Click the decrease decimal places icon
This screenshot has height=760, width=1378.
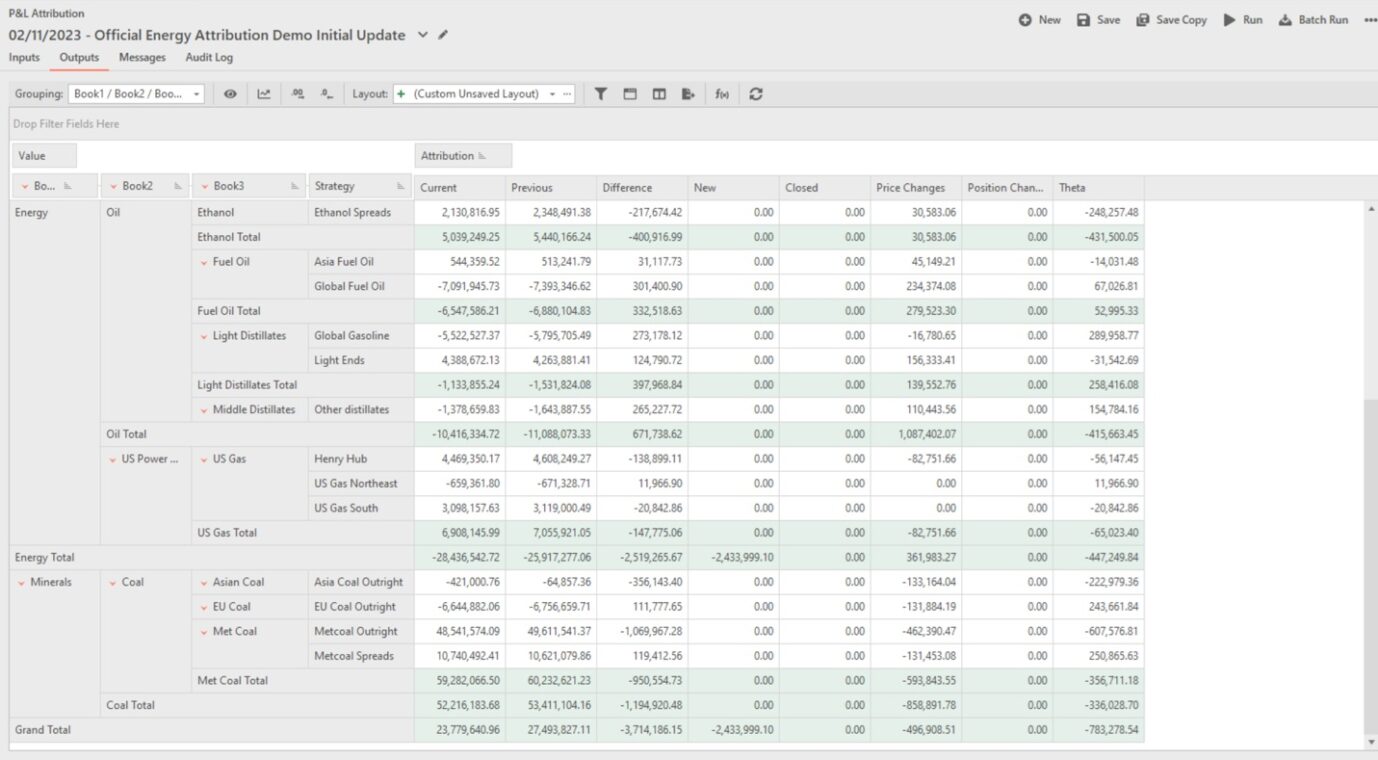point(326,94)
